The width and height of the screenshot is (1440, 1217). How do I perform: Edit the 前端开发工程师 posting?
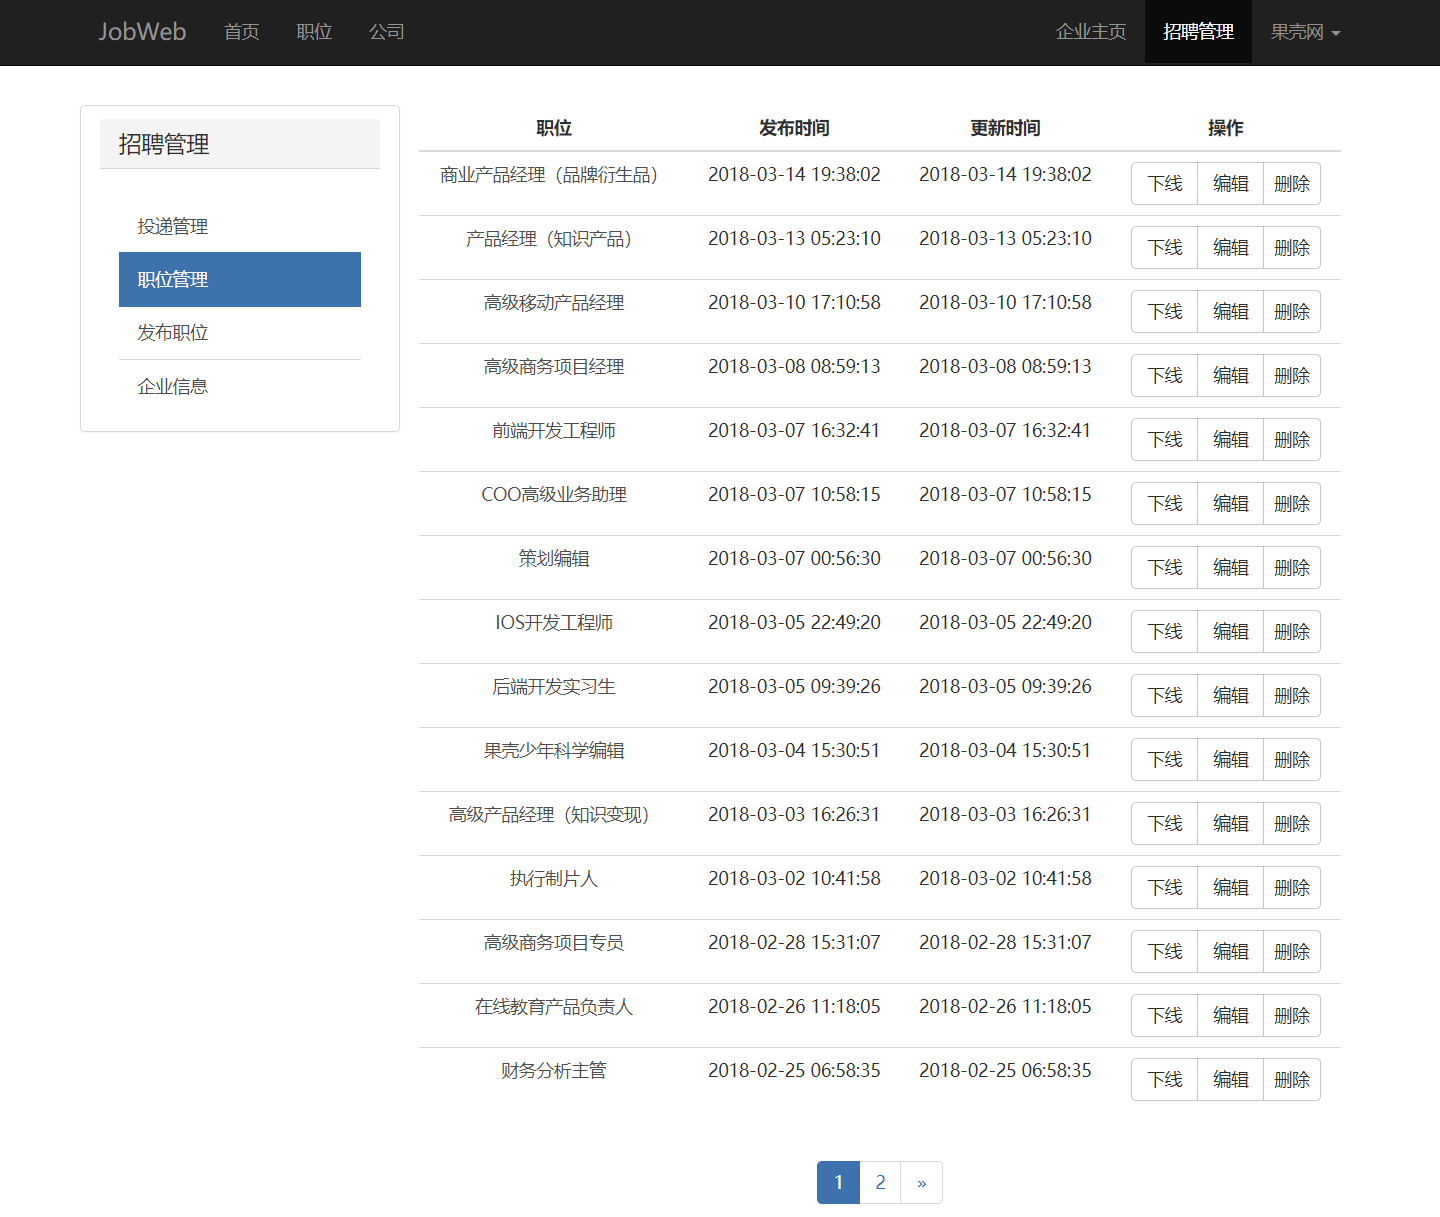click(1230, 440)
